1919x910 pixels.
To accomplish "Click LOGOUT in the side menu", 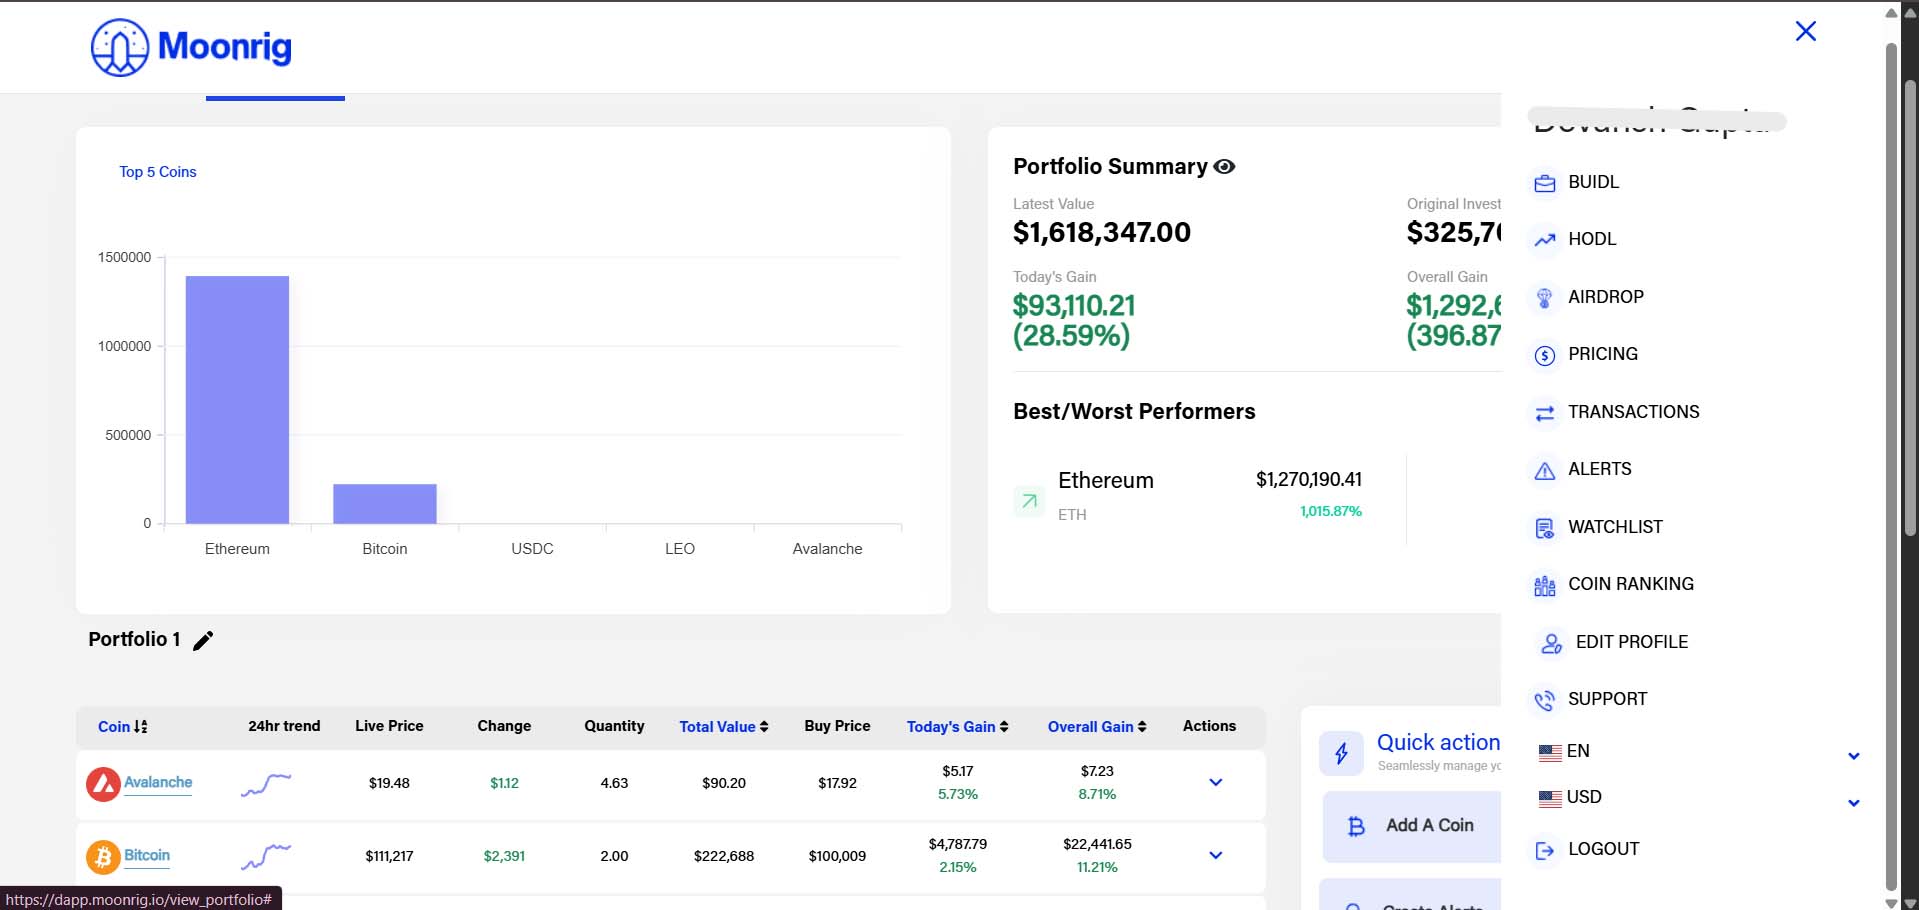I will point(1603,849).
